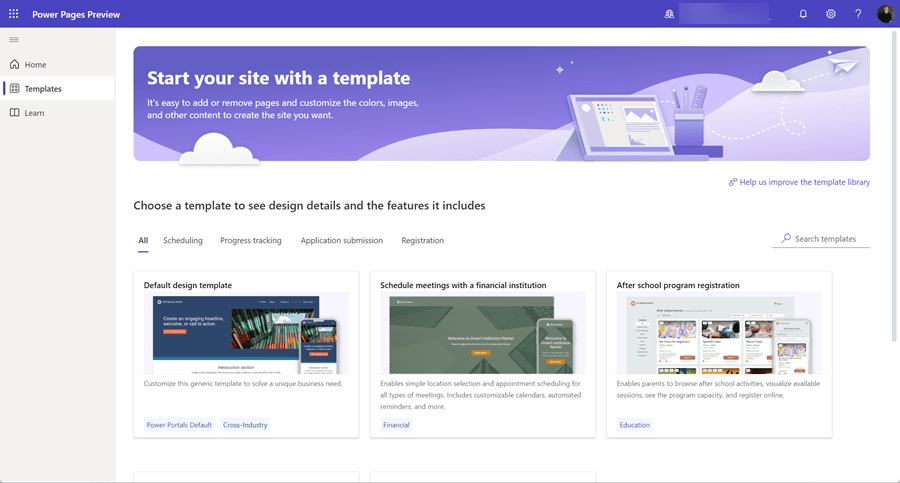Viewport: 900px width, 483px height.
Task: Open financial institution meetings template preview
Action: coord(482,333)
